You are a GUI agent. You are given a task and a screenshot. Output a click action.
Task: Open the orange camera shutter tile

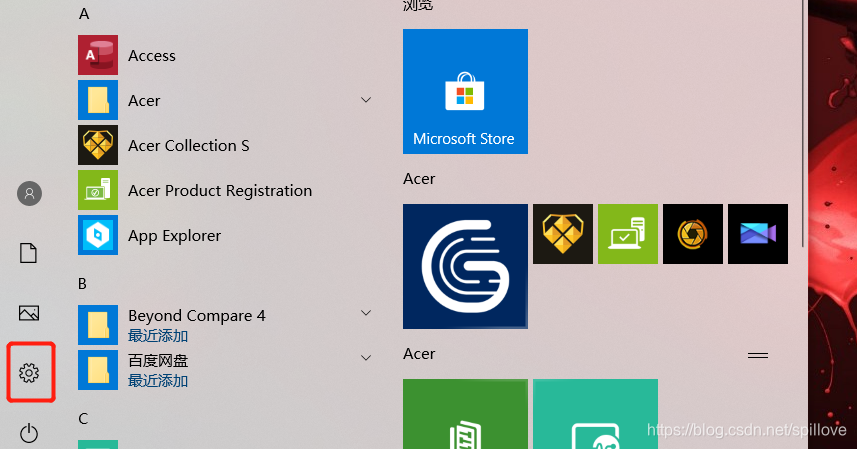click(693, 234)
